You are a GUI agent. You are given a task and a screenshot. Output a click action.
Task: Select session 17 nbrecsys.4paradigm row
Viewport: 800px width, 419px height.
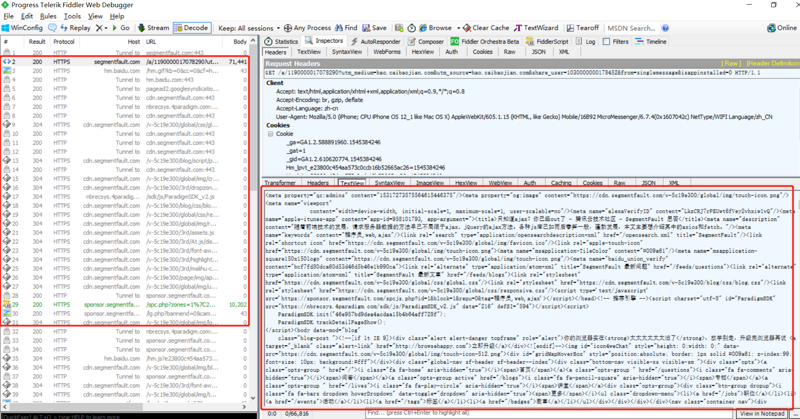tap(125, 196)
